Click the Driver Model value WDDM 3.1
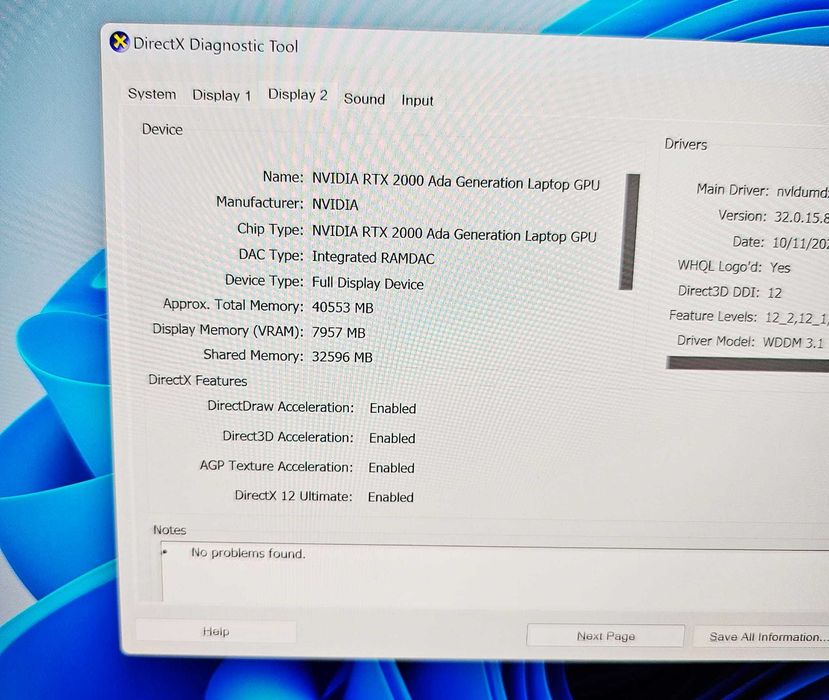The width and height of the screenshot is (829, 700). 793,343
